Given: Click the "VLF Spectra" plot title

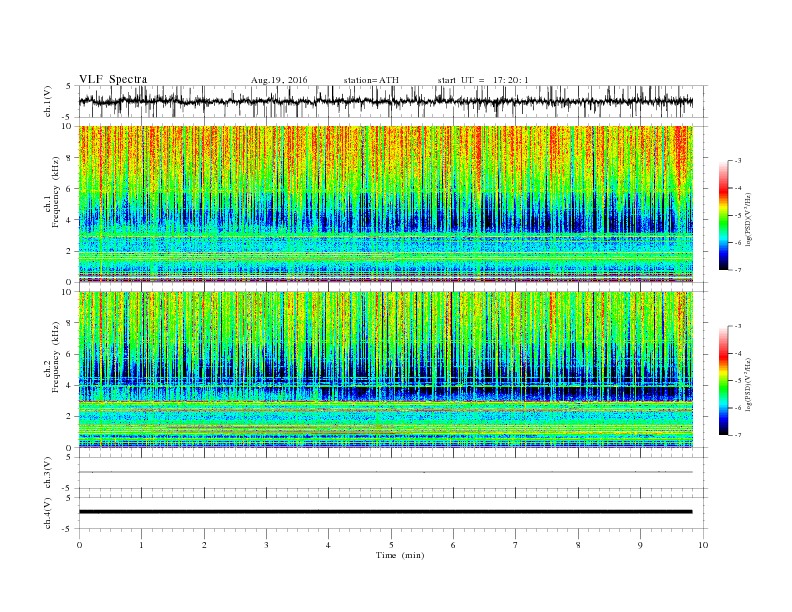Looking at the screenshot, I should pyautogui.click(x=113, y=79).
